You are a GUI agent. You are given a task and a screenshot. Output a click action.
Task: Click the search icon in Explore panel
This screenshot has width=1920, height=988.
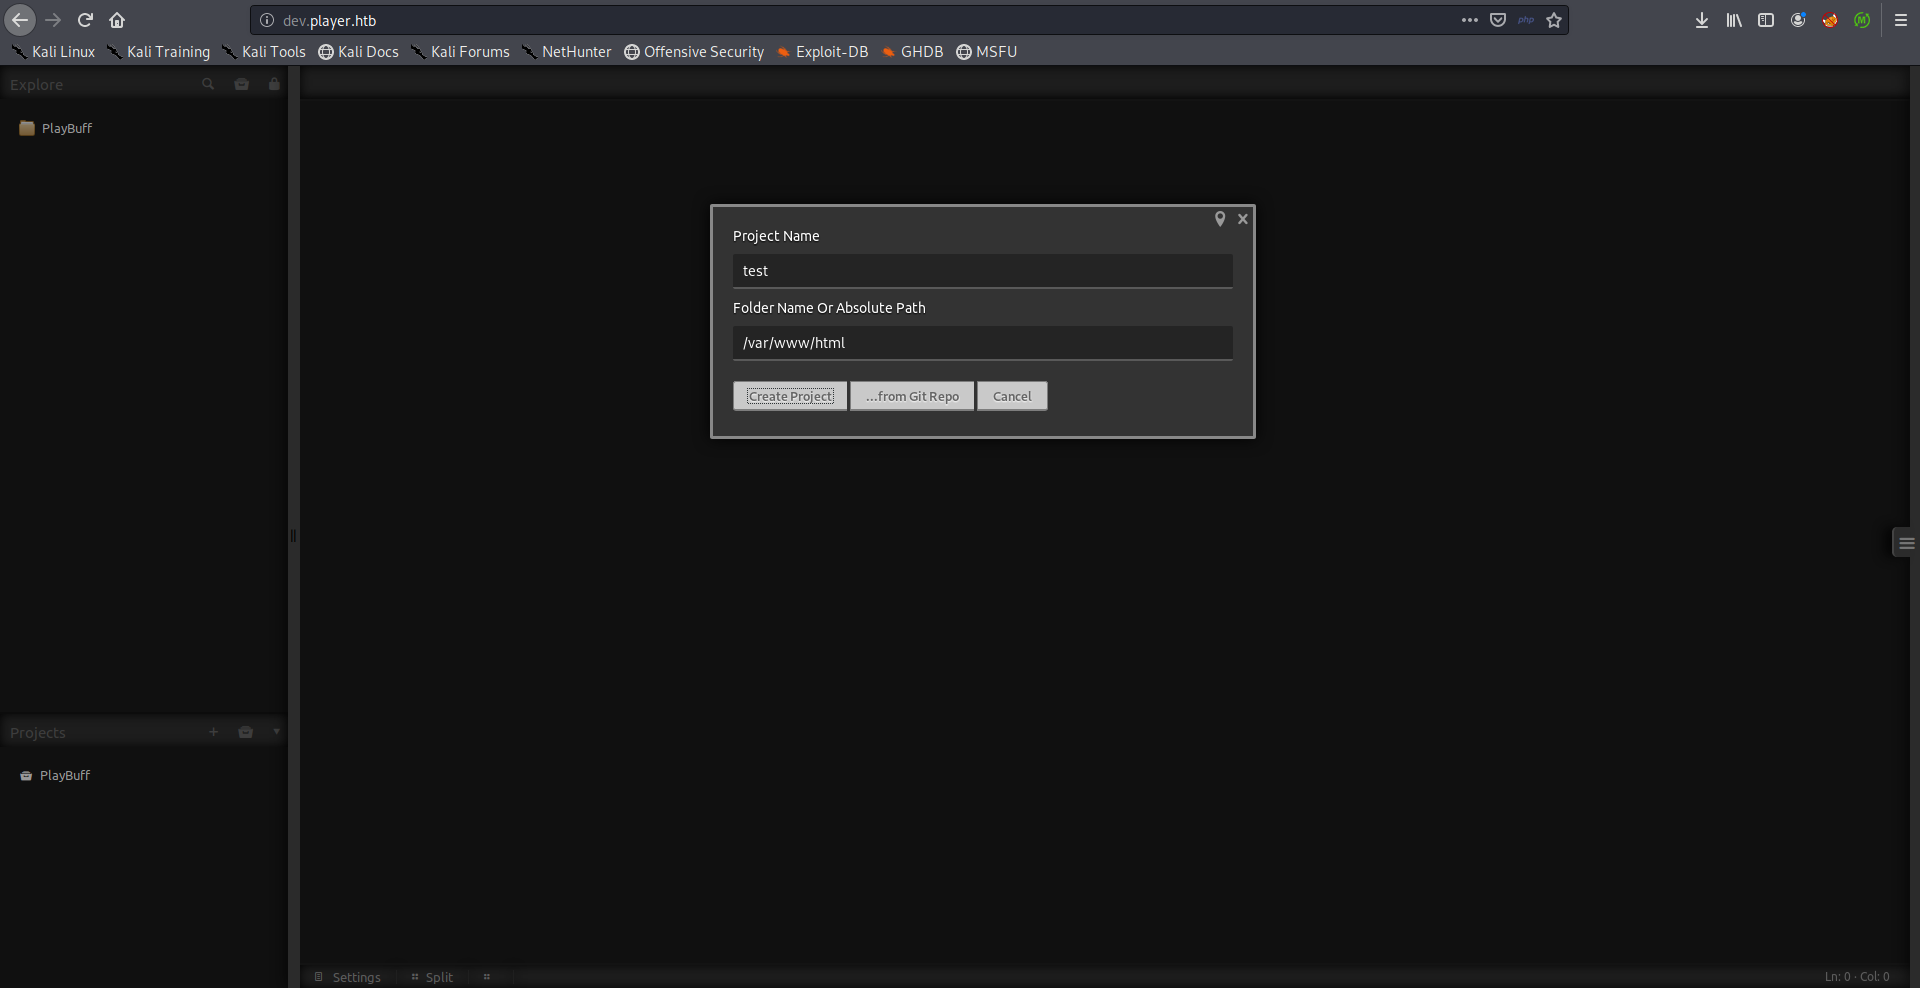coord(208,85)
